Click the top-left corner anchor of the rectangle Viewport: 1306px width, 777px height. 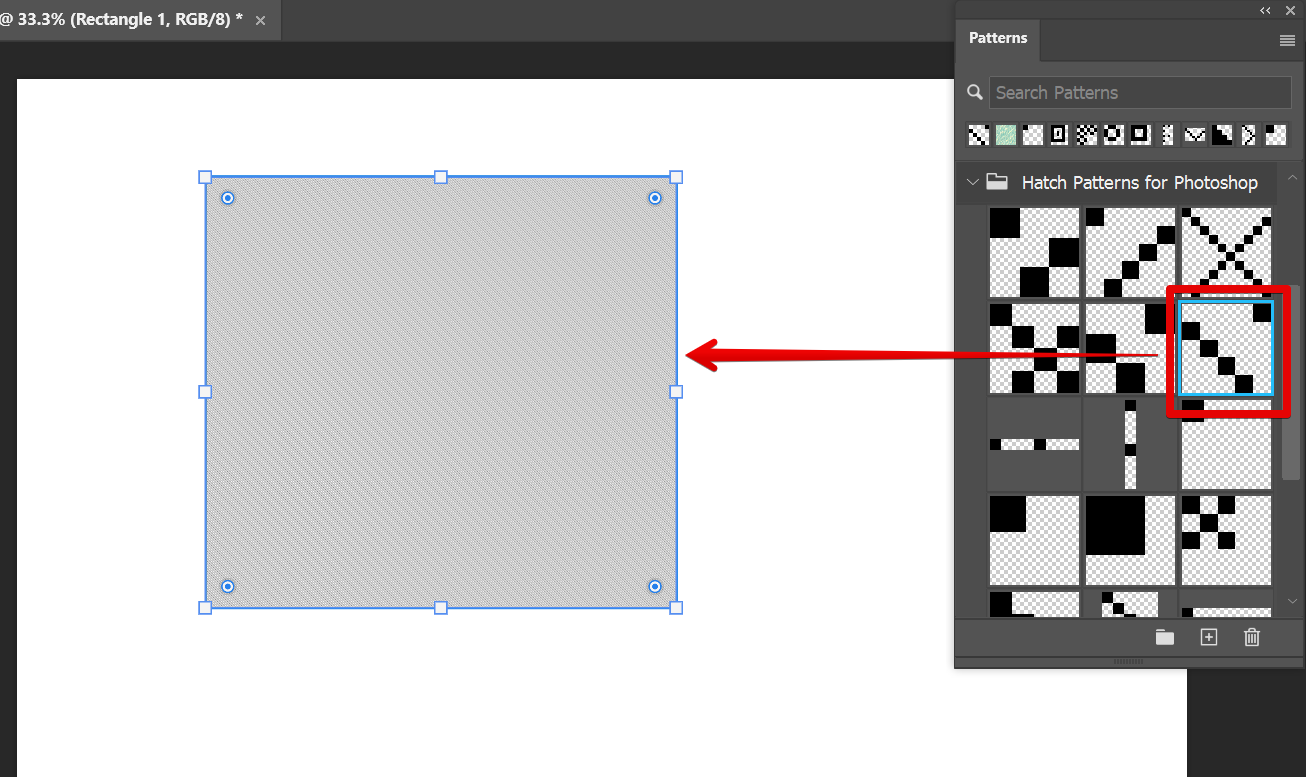205,177
